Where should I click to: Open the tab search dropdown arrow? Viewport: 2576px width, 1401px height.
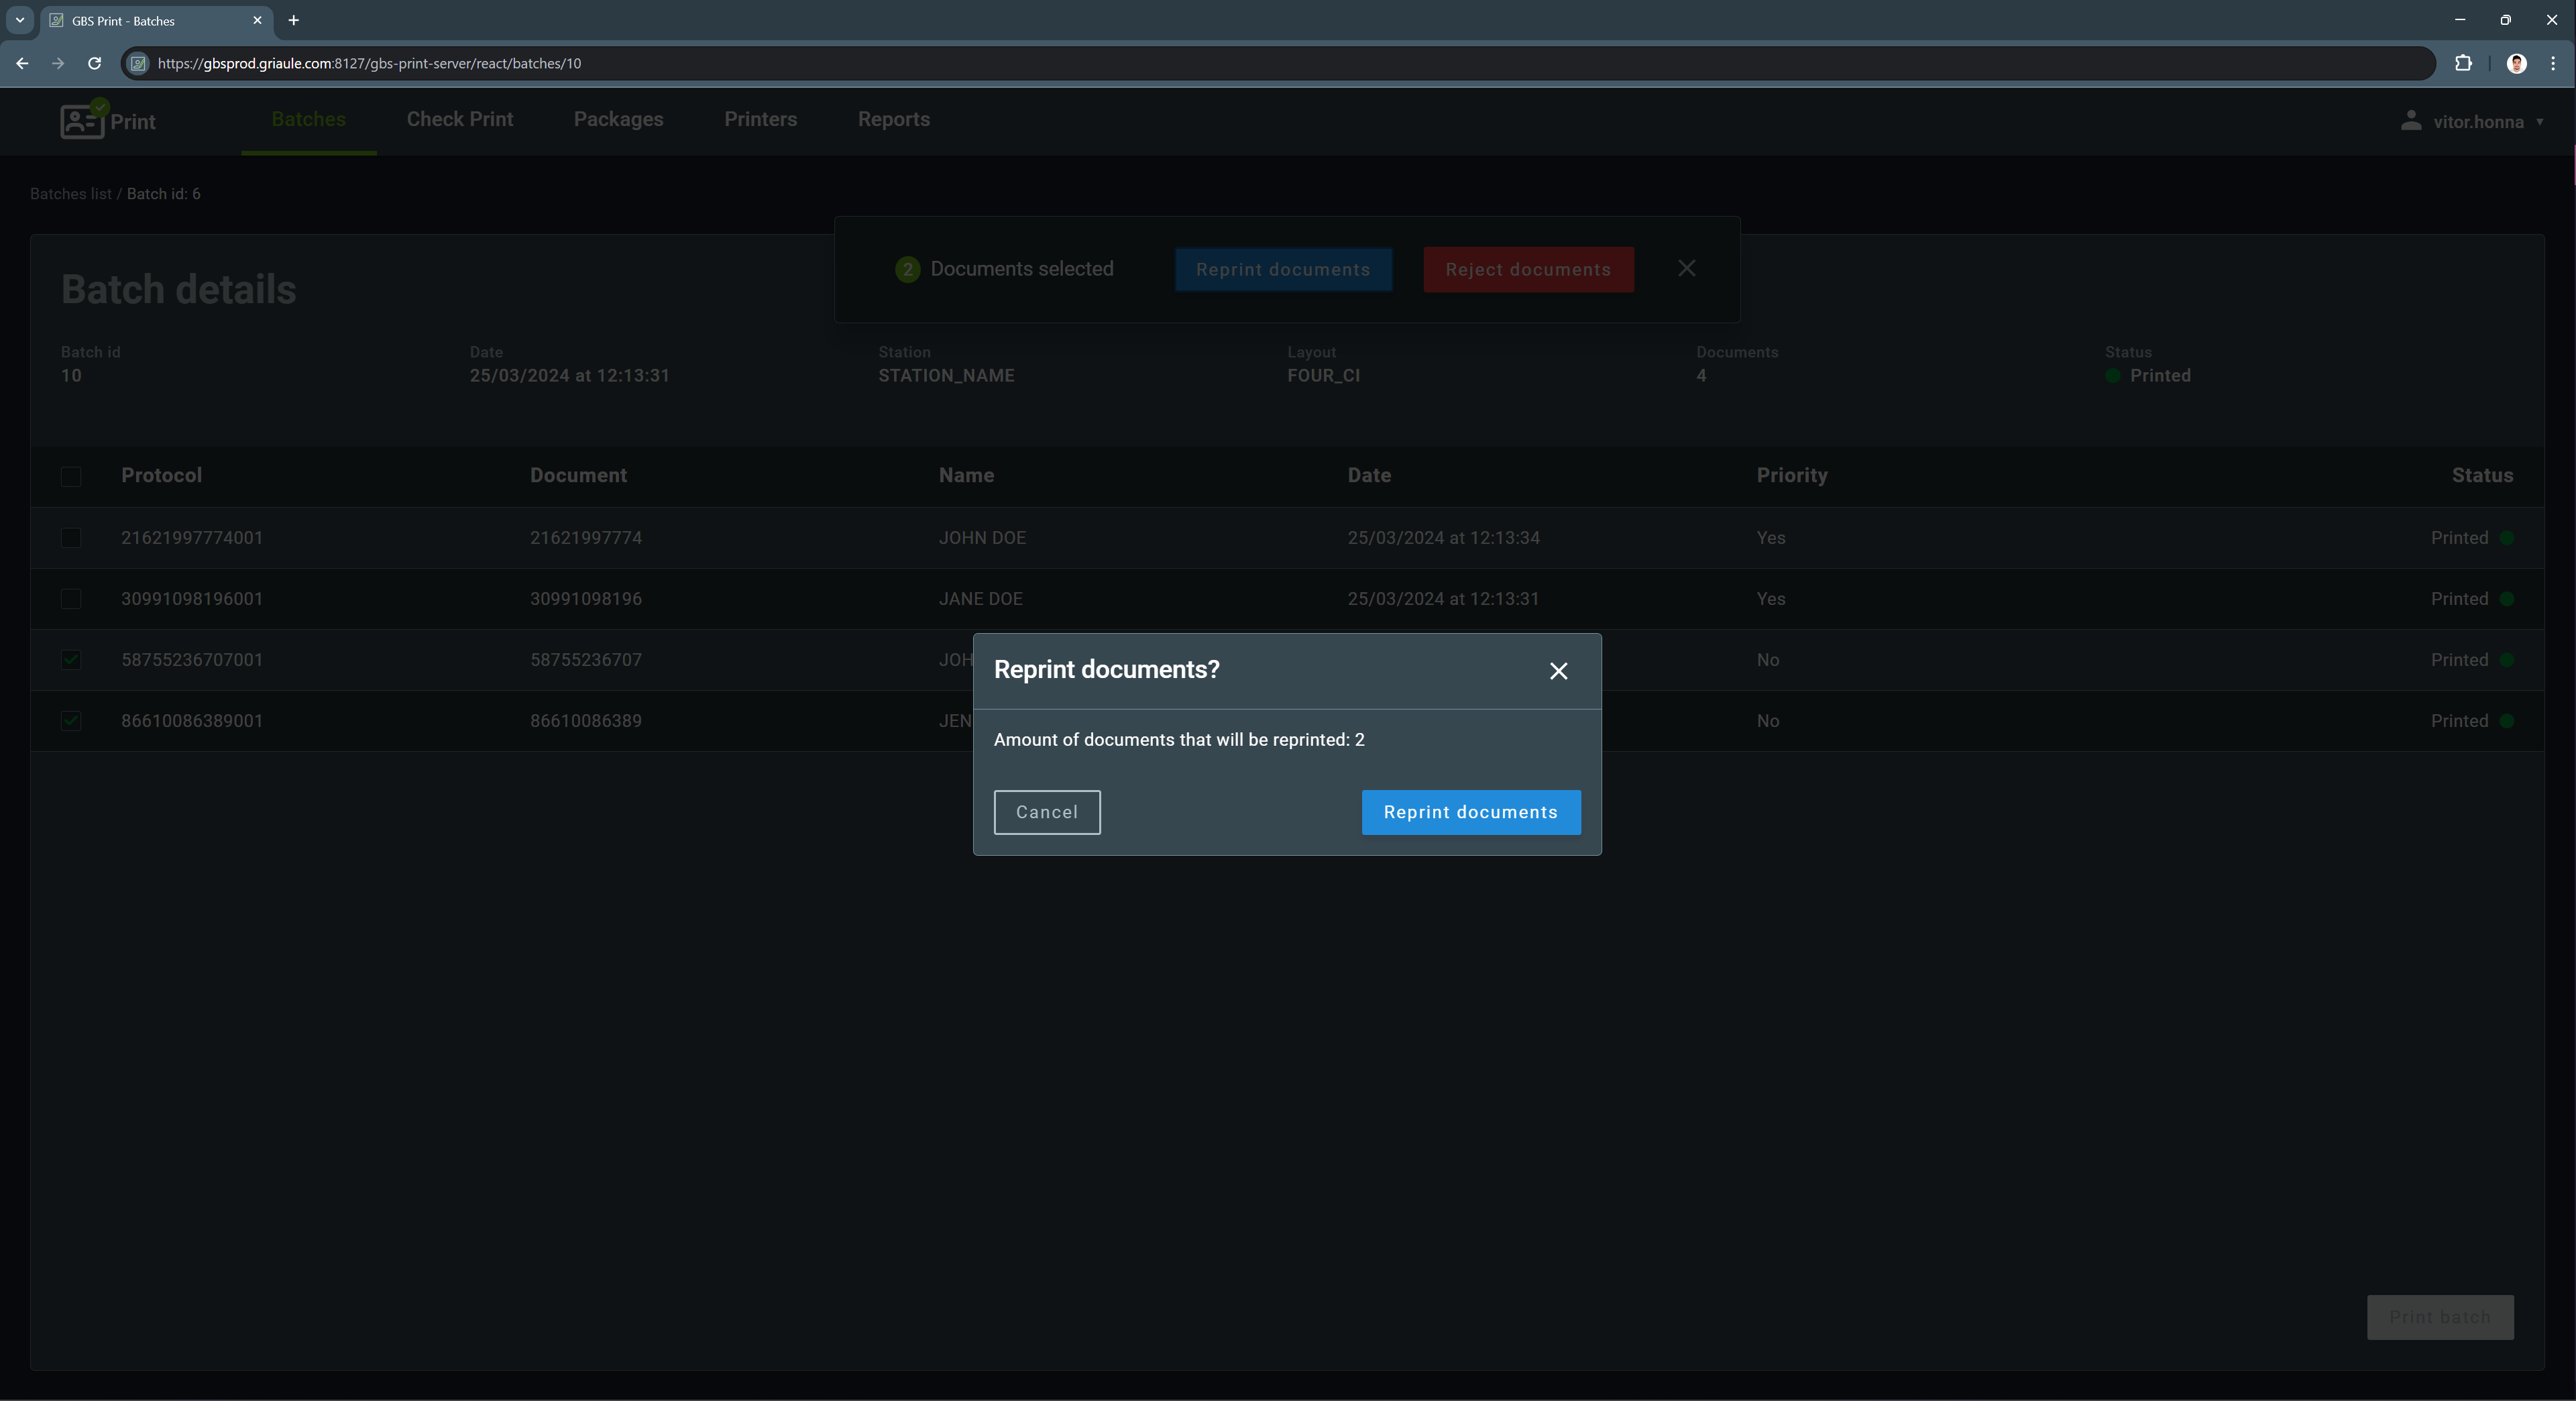[x=19, y=20]
